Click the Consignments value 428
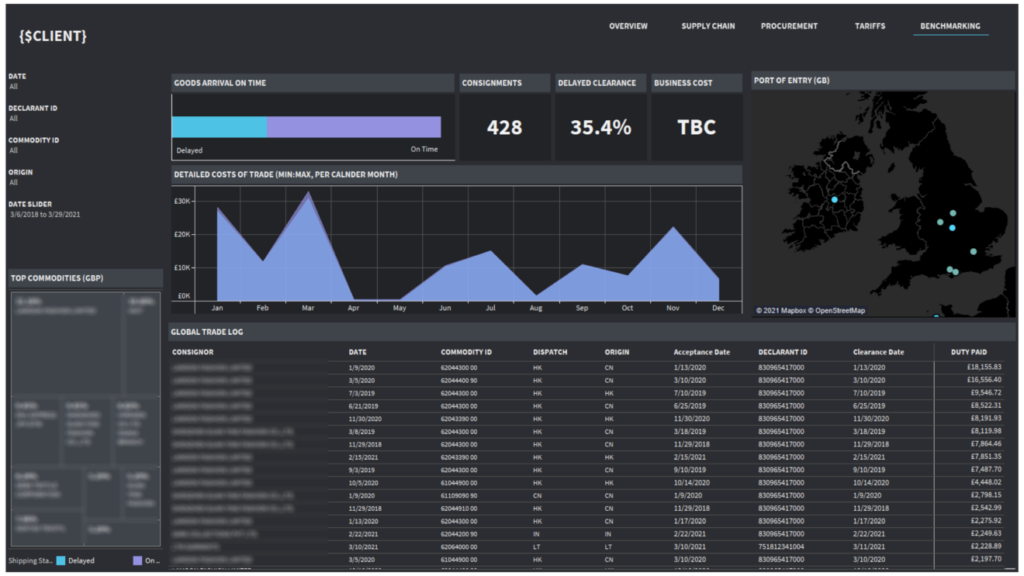Screen dimensions: 1024x576 click(504, 127)
